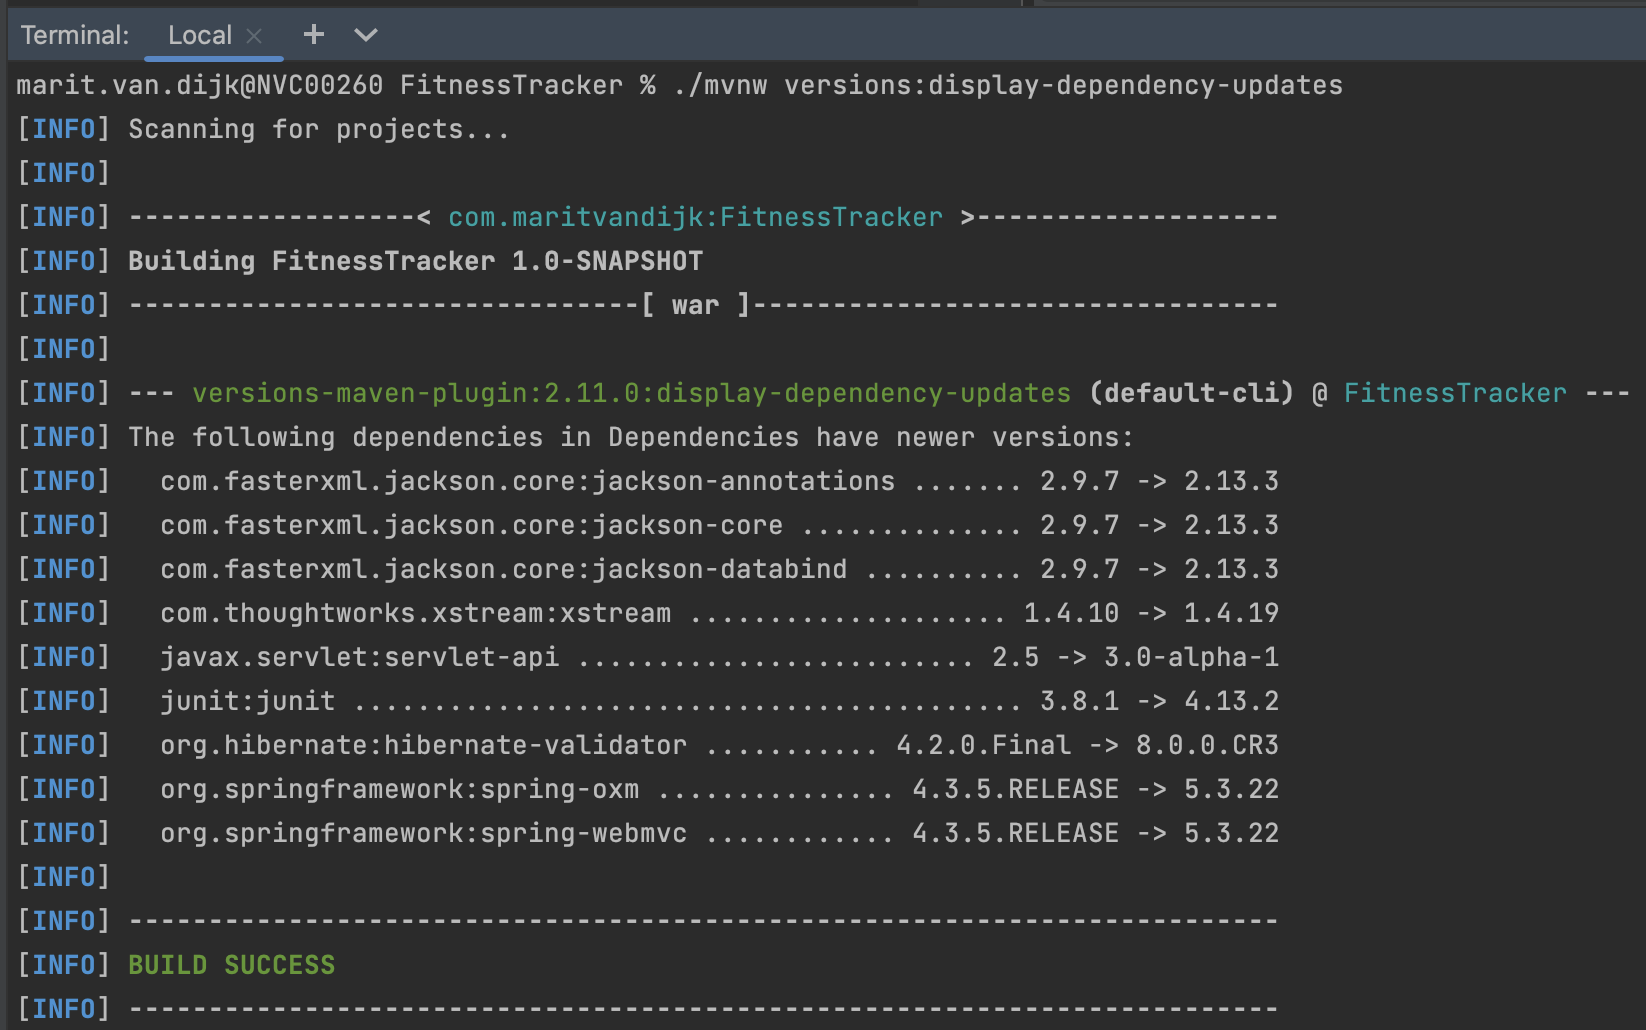Expand the terminal session list chevron
The height and width of the screenshot is (1030, 1646).
365,35
